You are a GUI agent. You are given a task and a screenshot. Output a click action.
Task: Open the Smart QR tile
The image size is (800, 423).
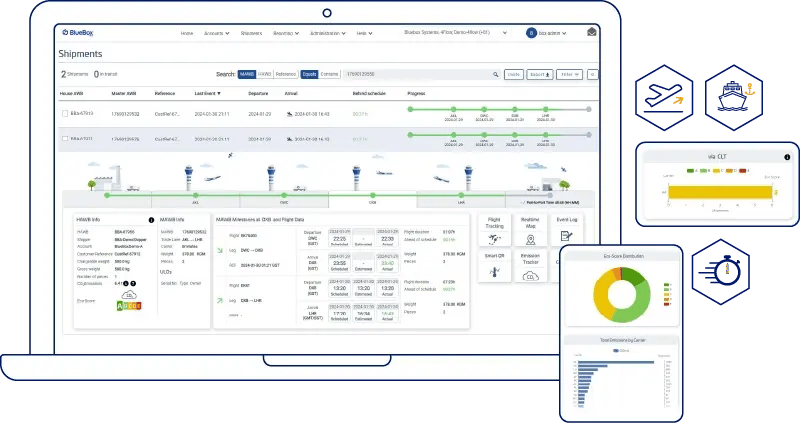[494, 265]
